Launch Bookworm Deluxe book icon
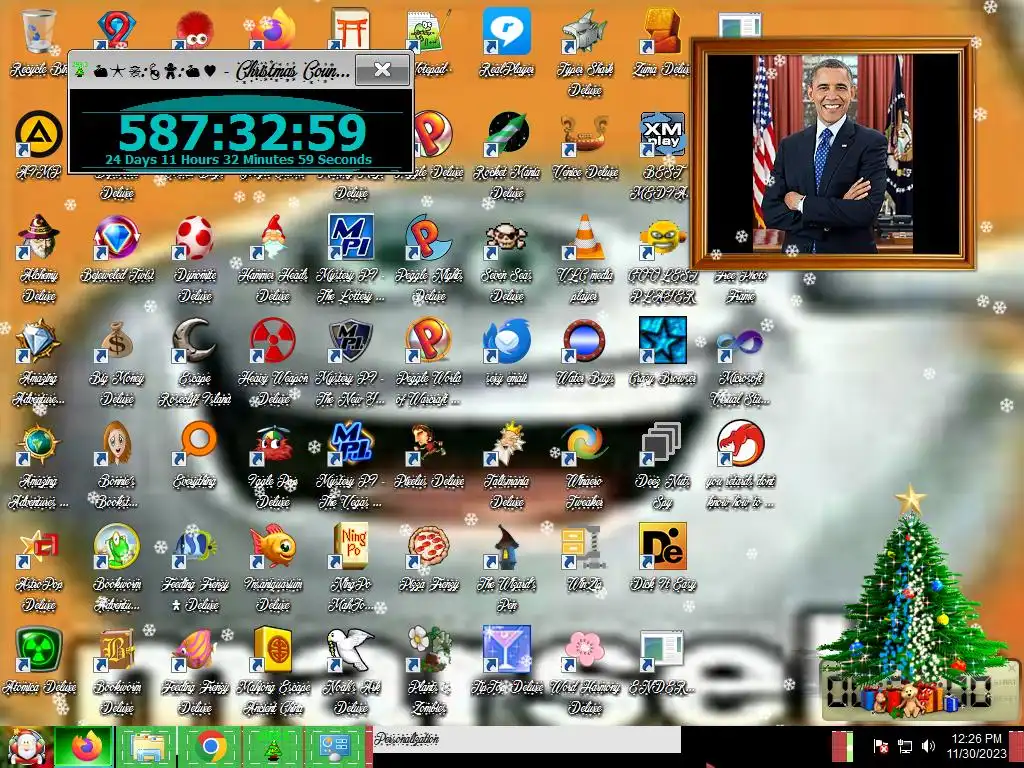 tap(116, 649)
